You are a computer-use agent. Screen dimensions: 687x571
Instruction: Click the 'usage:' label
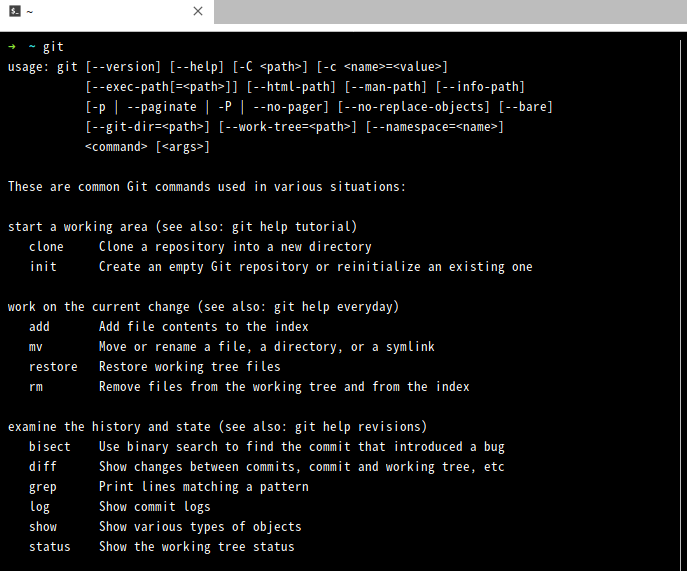(x=28, y=67)
